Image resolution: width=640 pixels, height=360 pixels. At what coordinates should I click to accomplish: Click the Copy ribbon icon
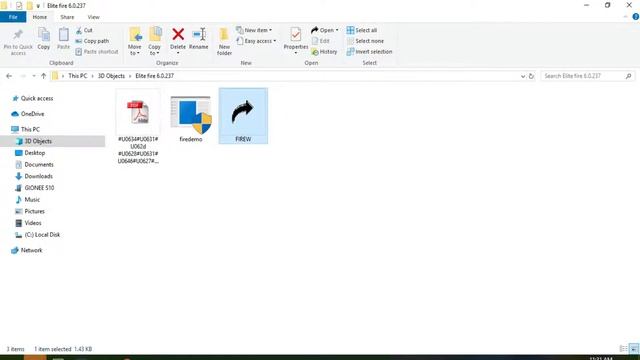[44, 39]
